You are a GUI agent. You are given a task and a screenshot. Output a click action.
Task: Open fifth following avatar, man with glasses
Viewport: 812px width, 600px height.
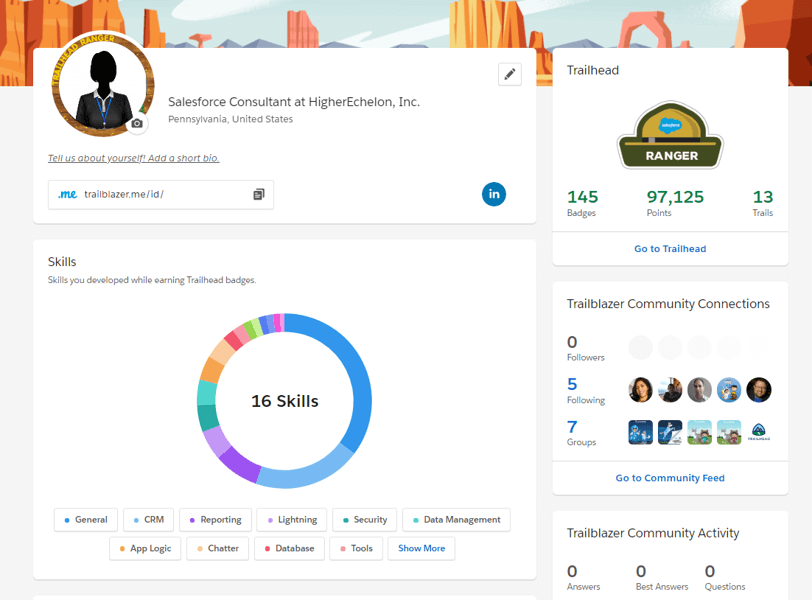759,390
